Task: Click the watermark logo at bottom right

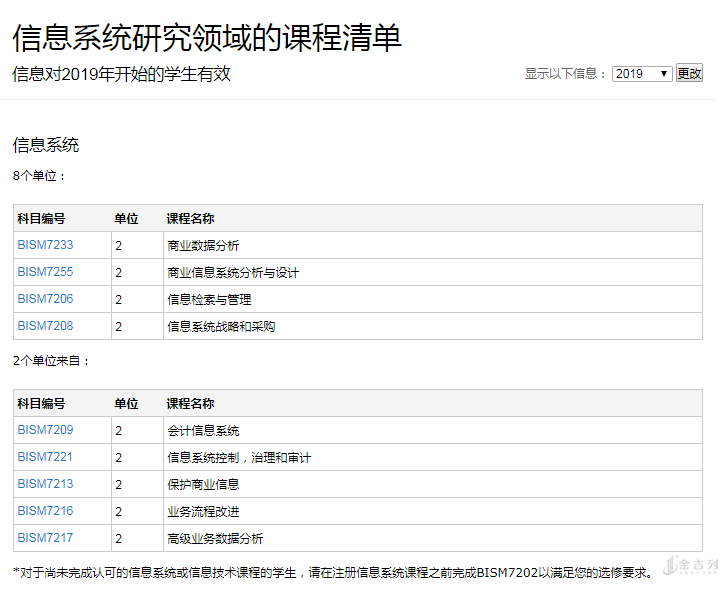Action: click(x=692, y=567)
